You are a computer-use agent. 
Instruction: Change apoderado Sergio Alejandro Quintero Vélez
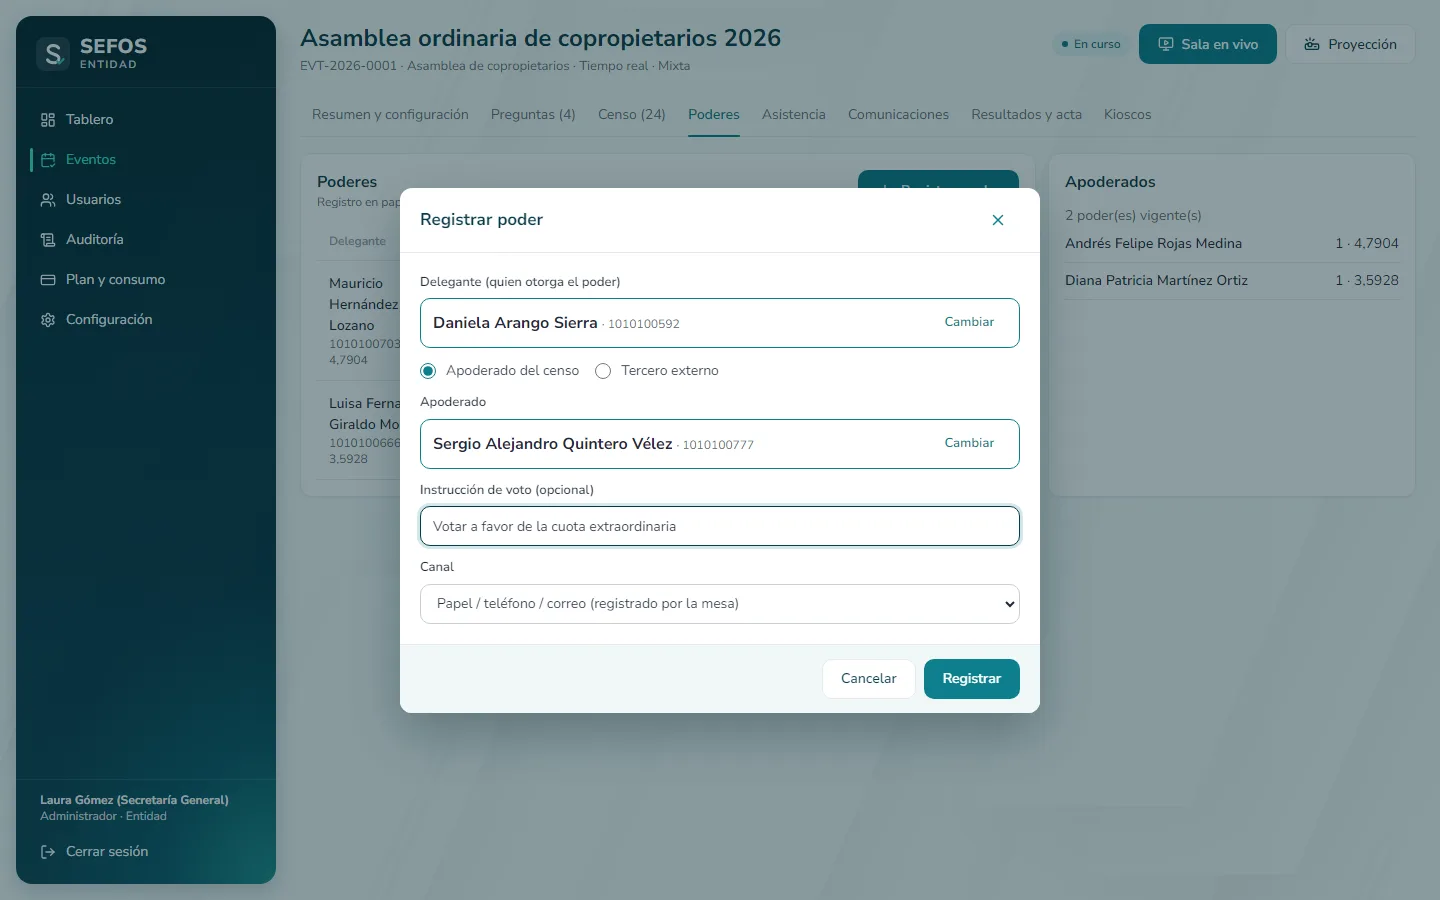click(969, 443)
